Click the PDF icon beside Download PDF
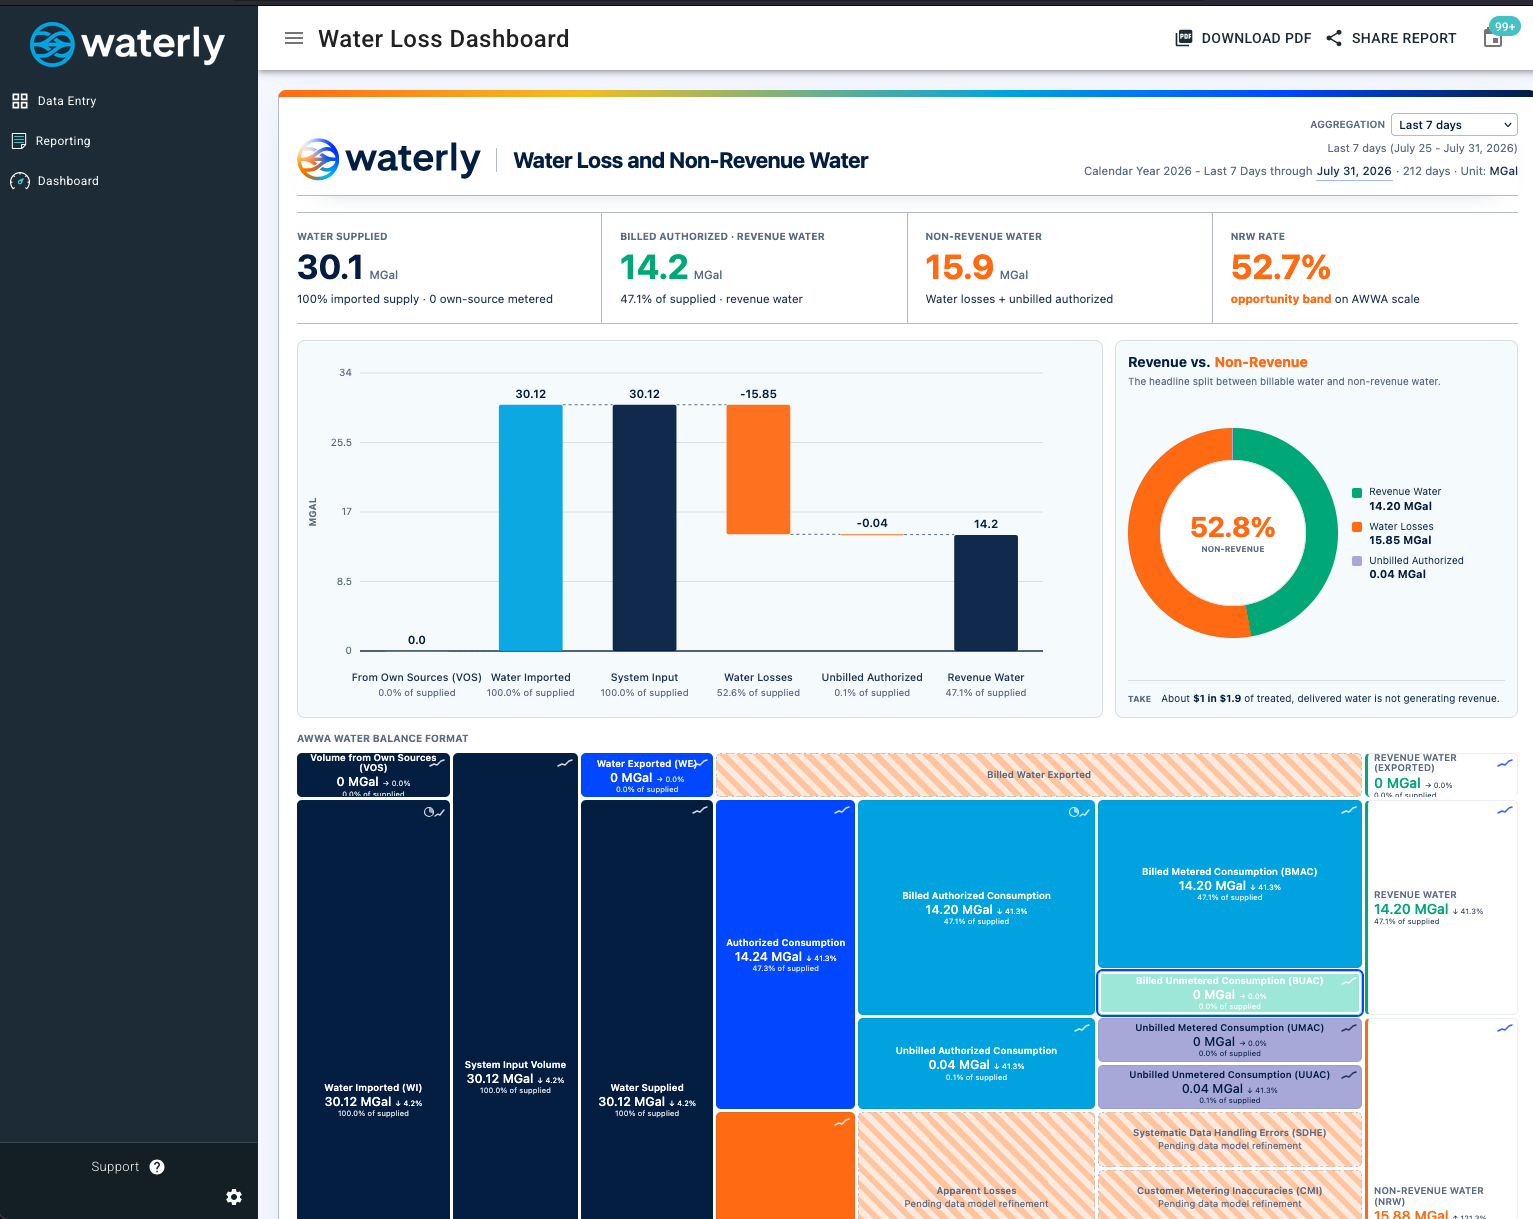The width and height of the screenshot is (1533, 1219). click(1184, 38)
